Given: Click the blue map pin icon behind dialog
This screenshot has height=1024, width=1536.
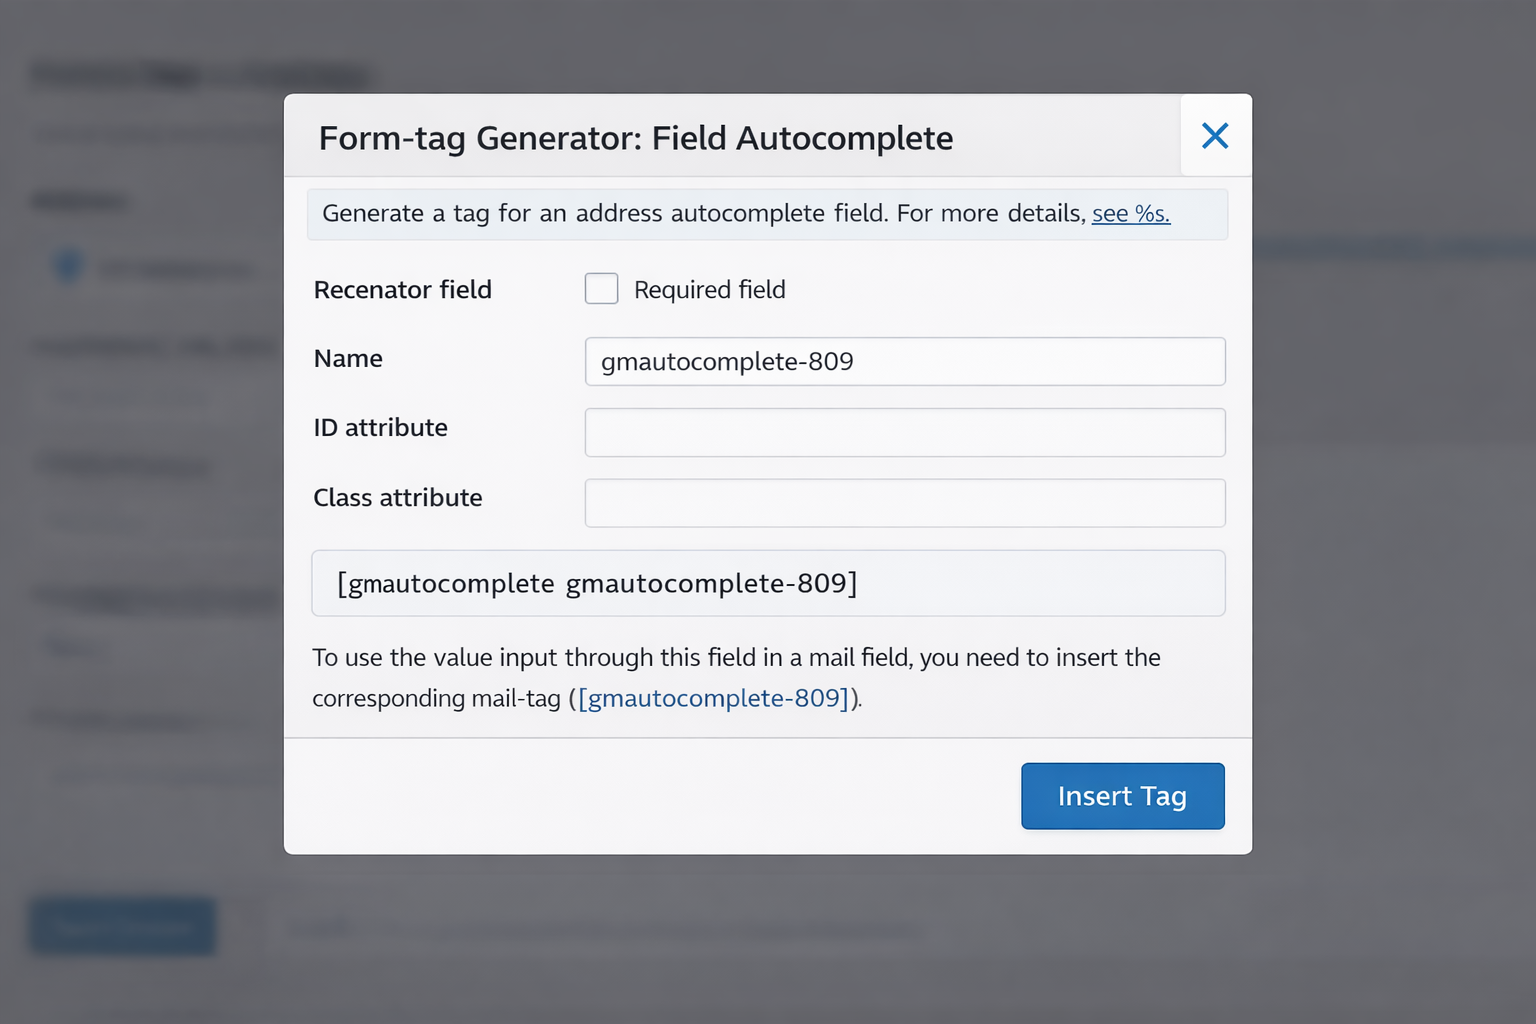Looking at the screenshot, I should point(68,266).
